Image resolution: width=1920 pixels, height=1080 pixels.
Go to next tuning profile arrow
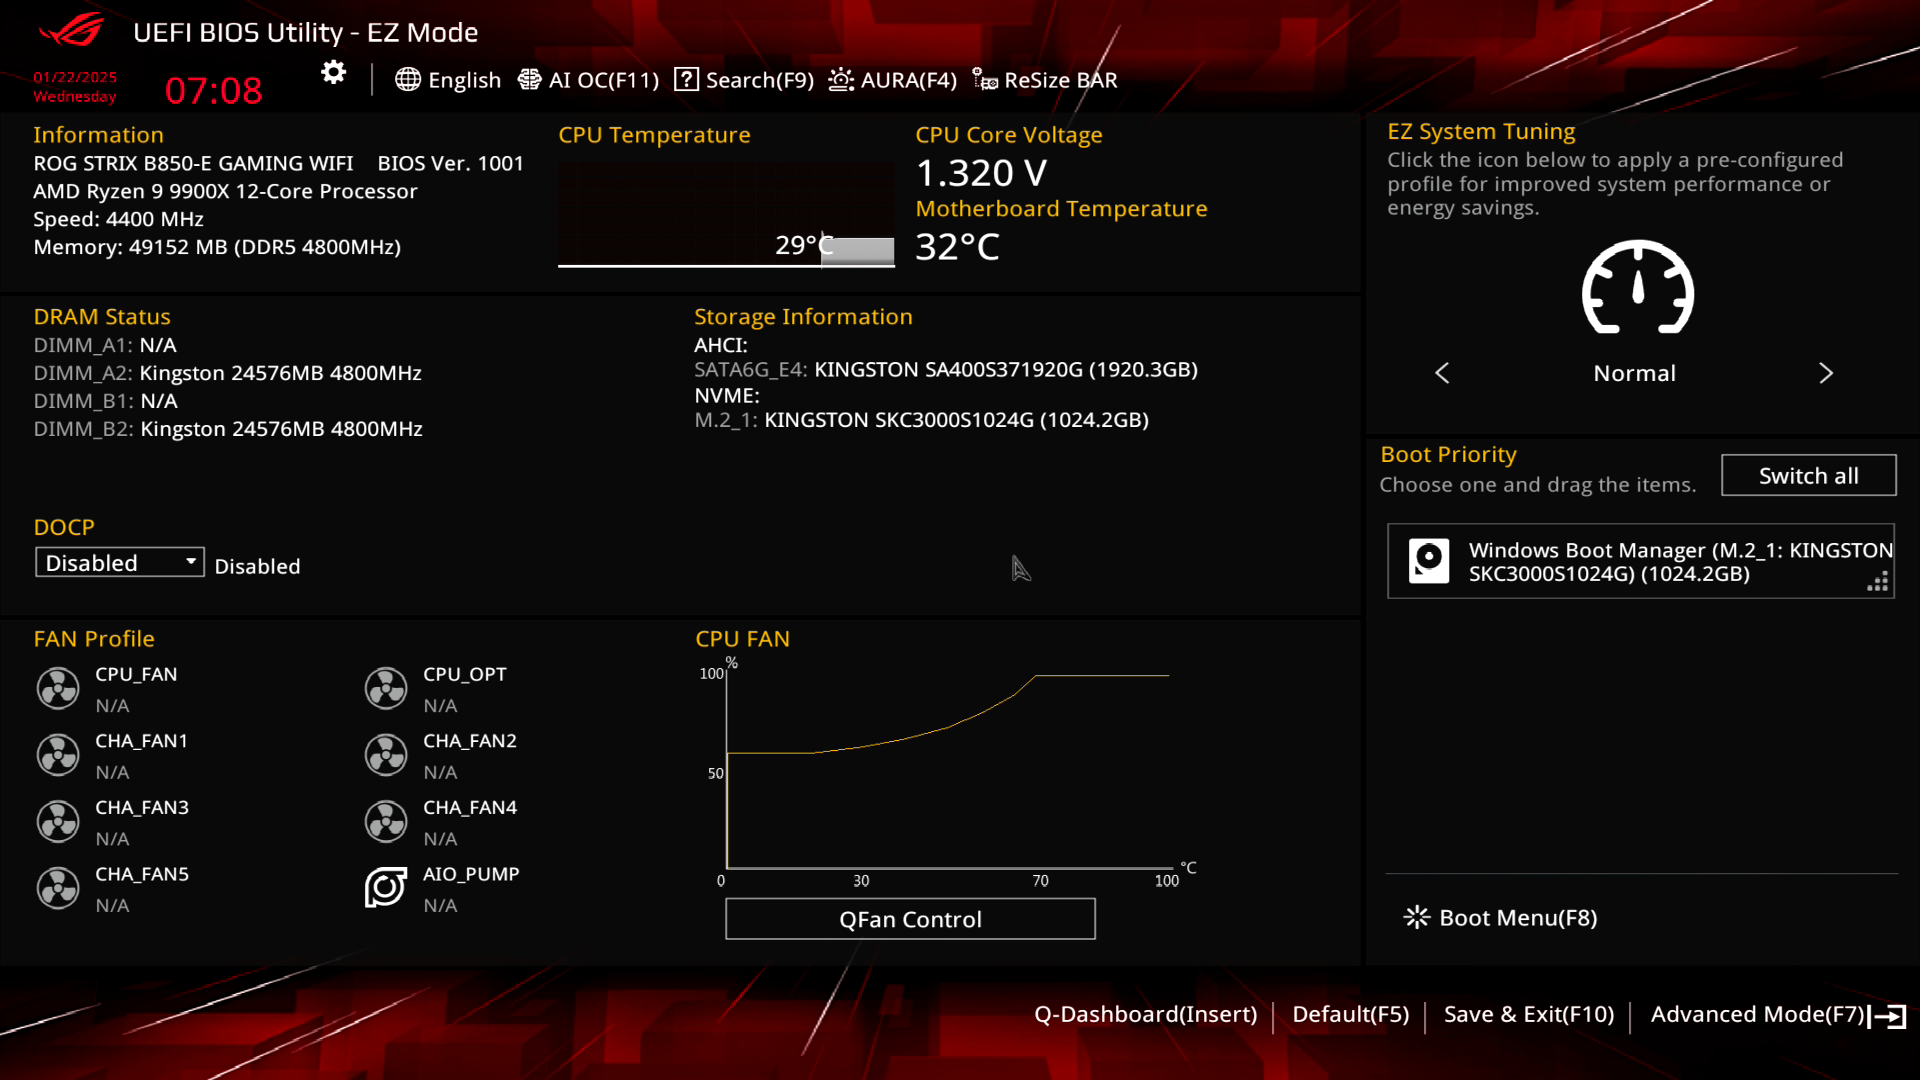1825,373
